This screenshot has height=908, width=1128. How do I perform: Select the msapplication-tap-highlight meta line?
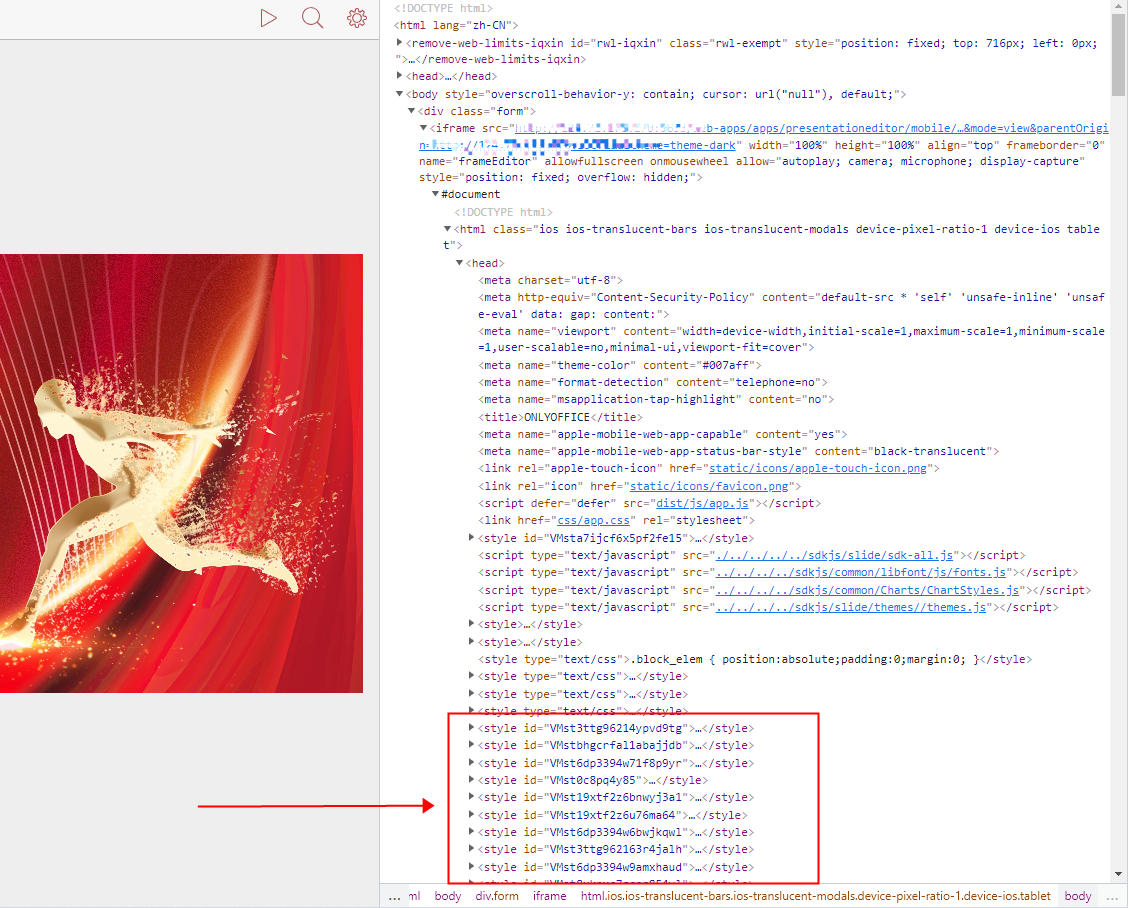point(656,399)
